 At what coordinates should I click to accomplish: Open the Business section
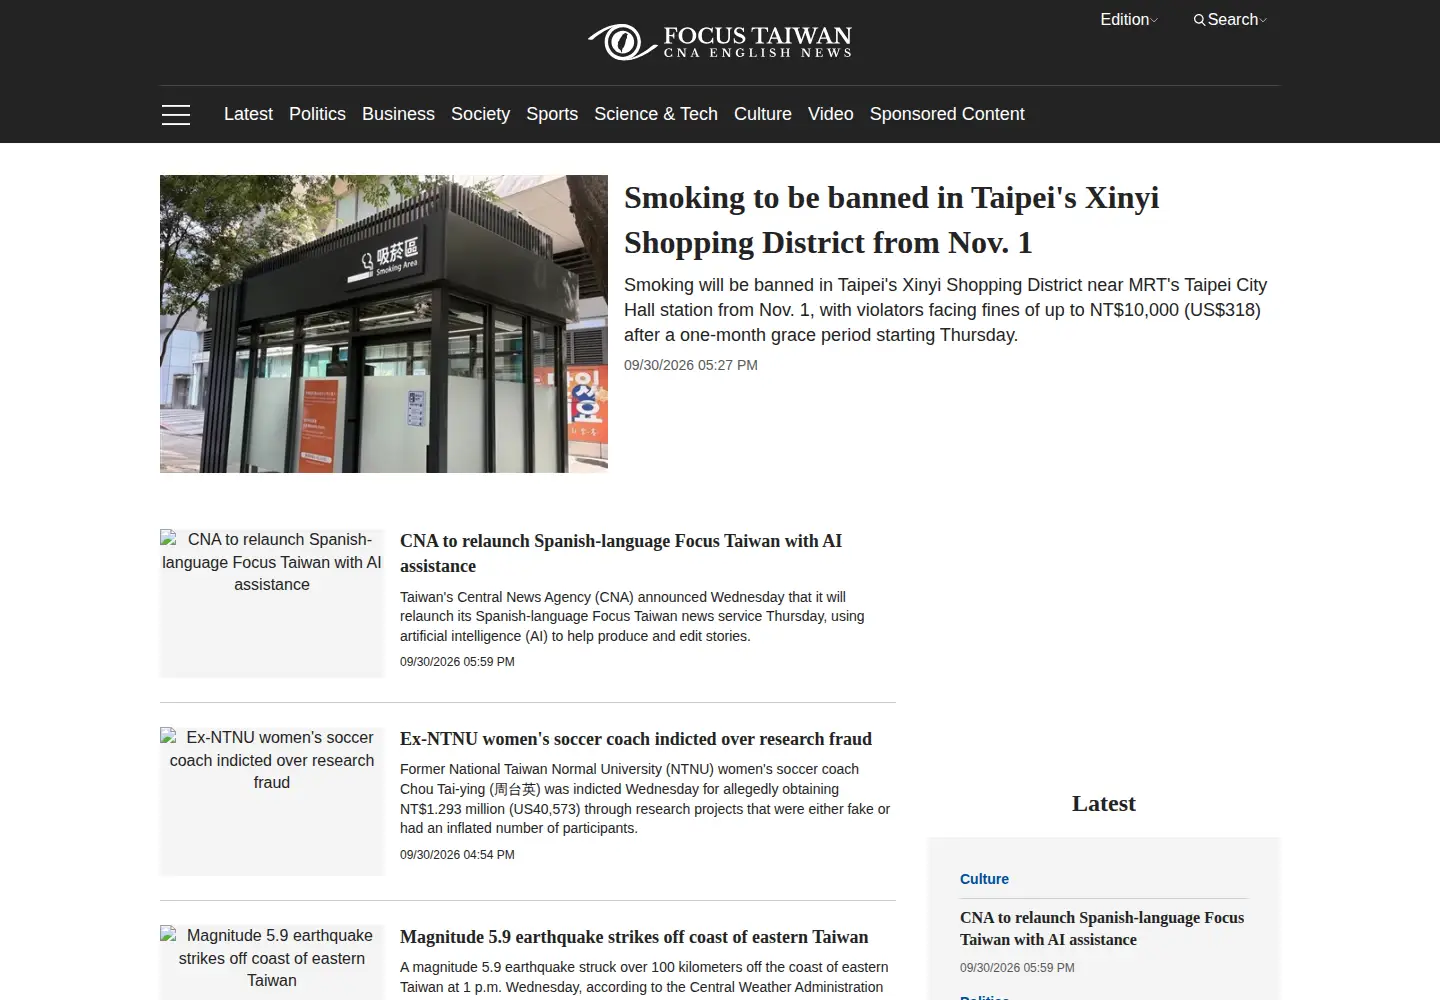tap(398, 114)
